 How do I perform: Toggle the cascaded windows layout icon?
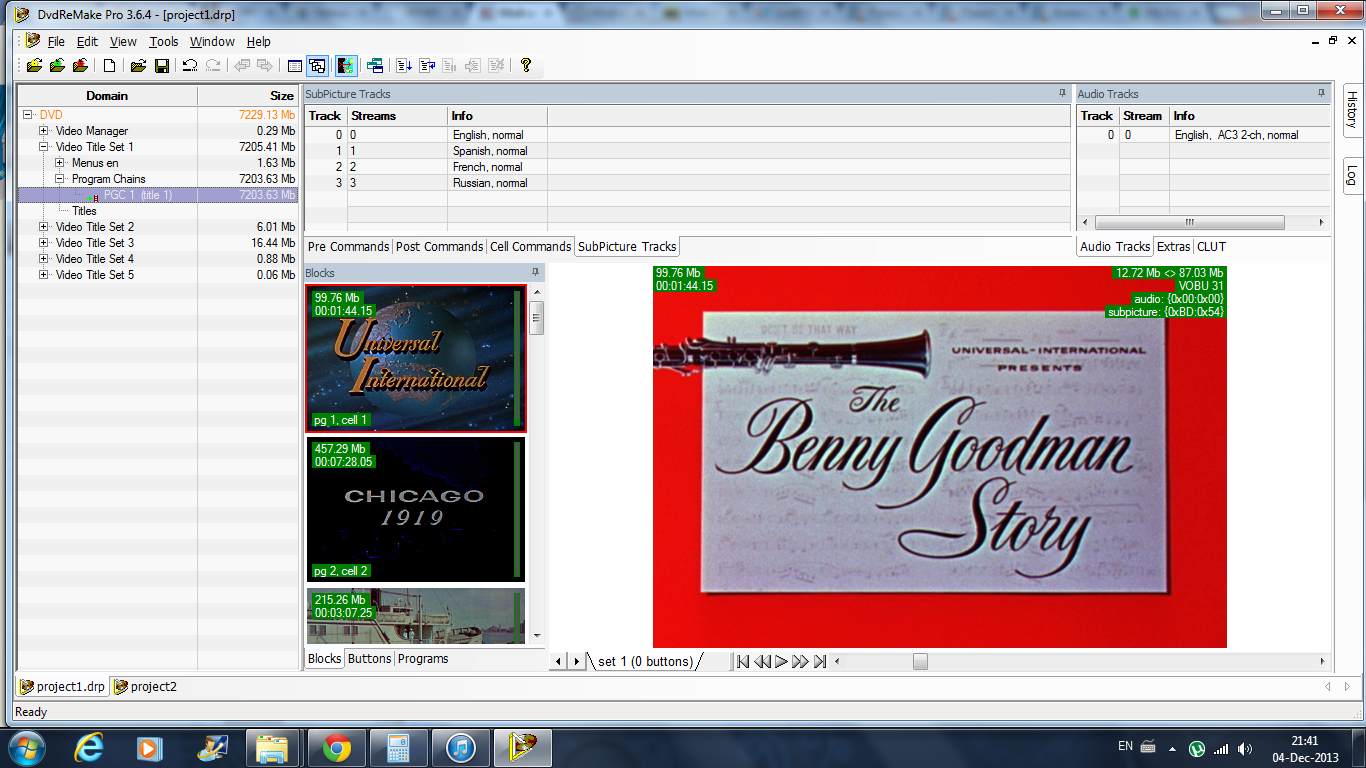[x=317, y=66]
